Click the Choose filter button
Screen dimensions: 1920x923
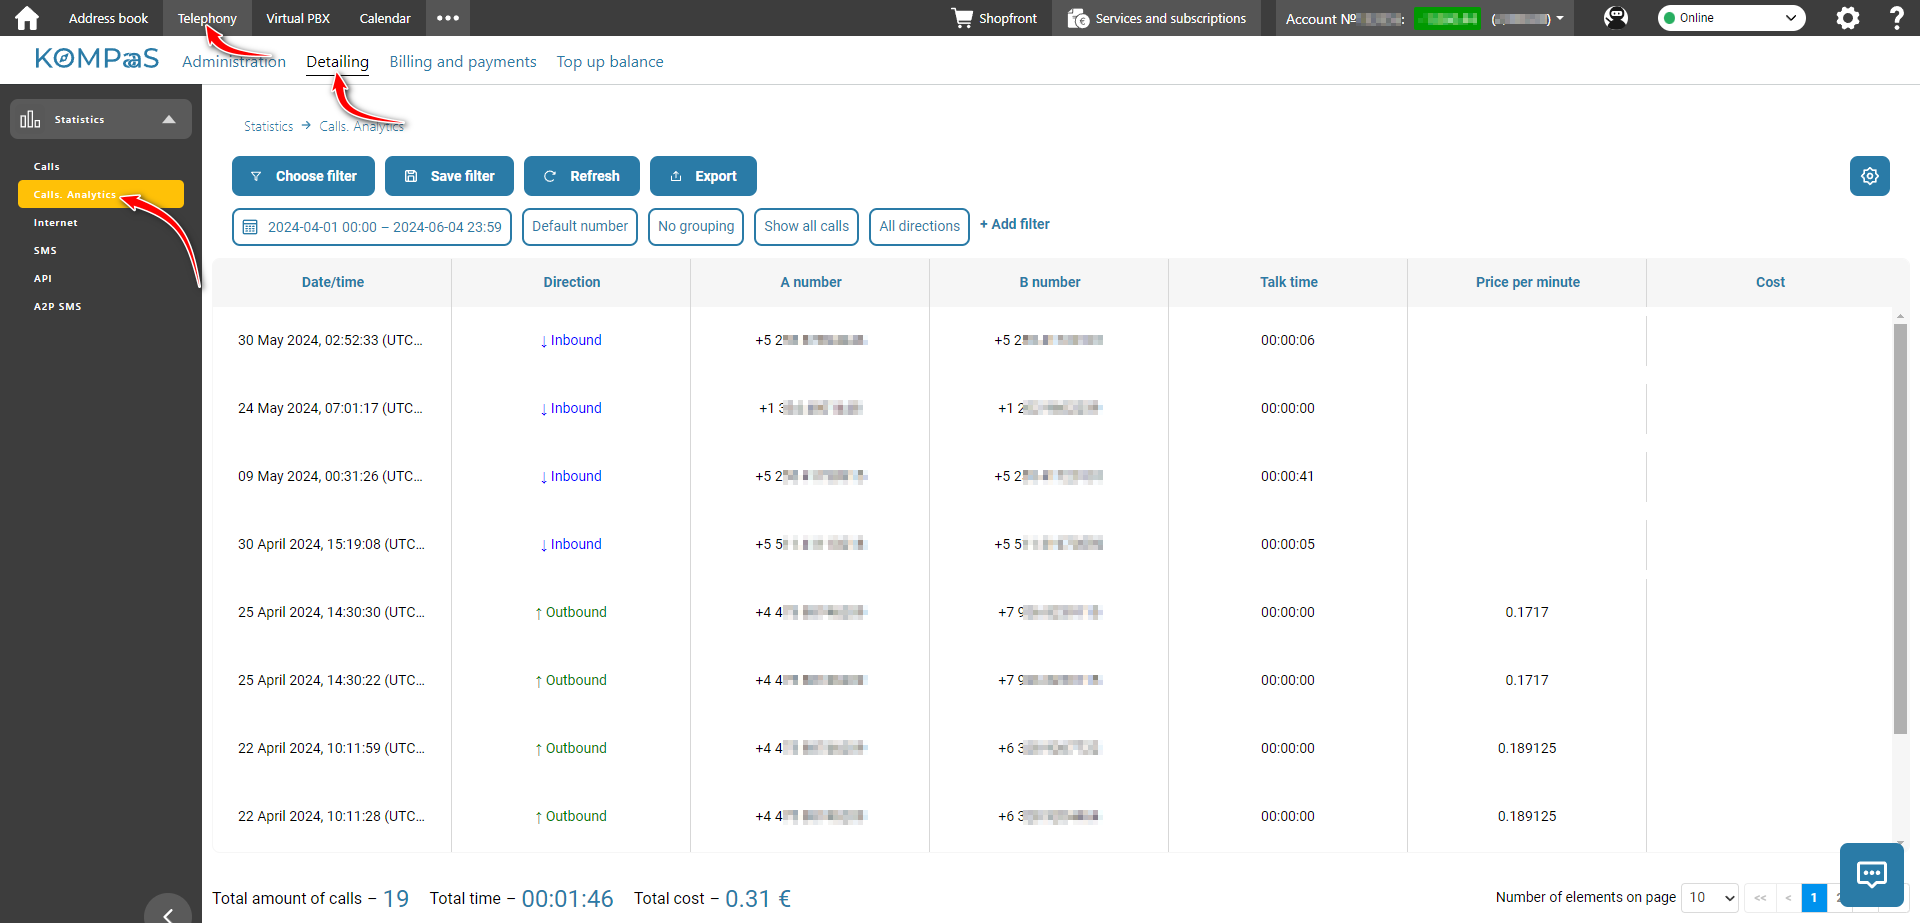click(x=303, y=176)
